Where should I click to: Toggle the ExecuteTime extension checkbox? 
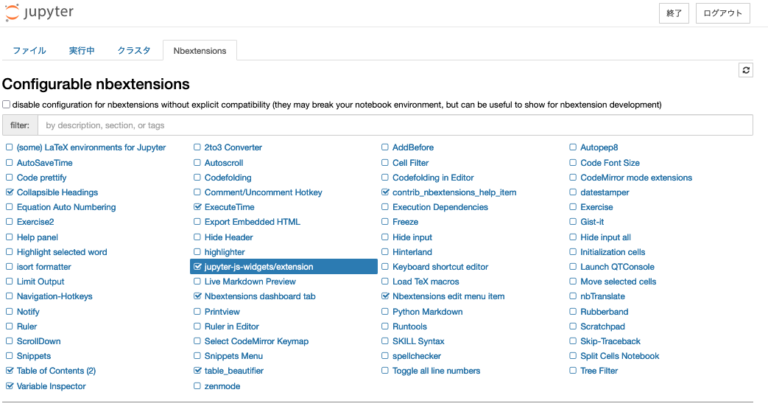[197, 207]
